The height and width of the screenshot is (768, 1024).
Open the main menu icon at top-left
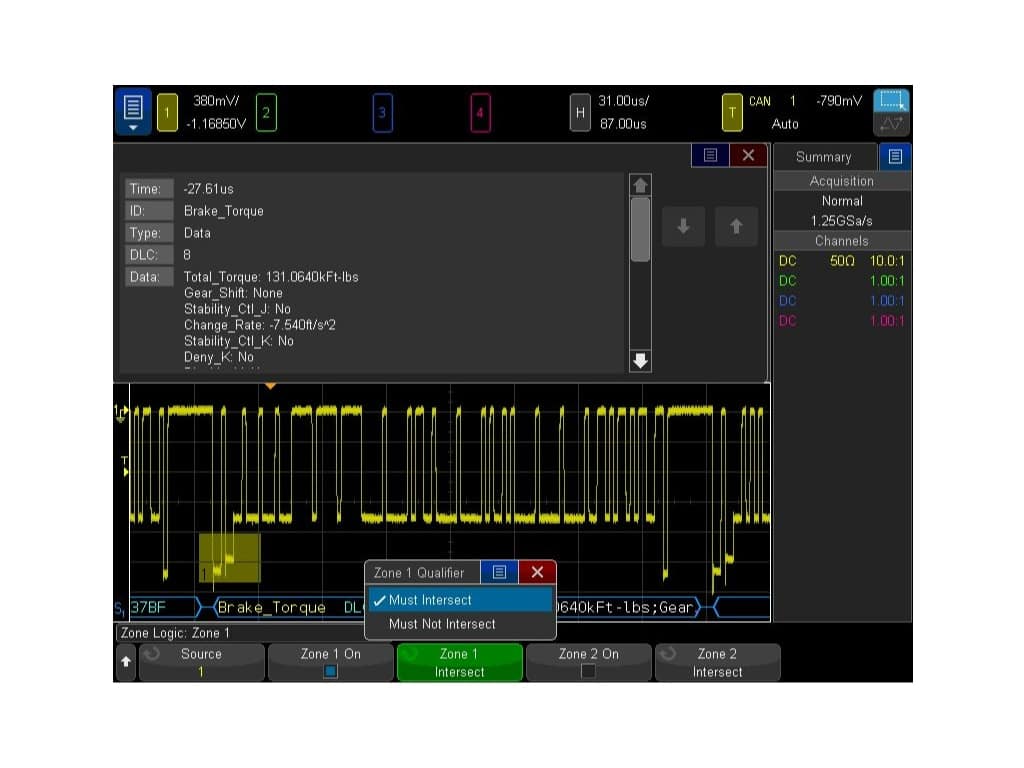tap(133, 112)
